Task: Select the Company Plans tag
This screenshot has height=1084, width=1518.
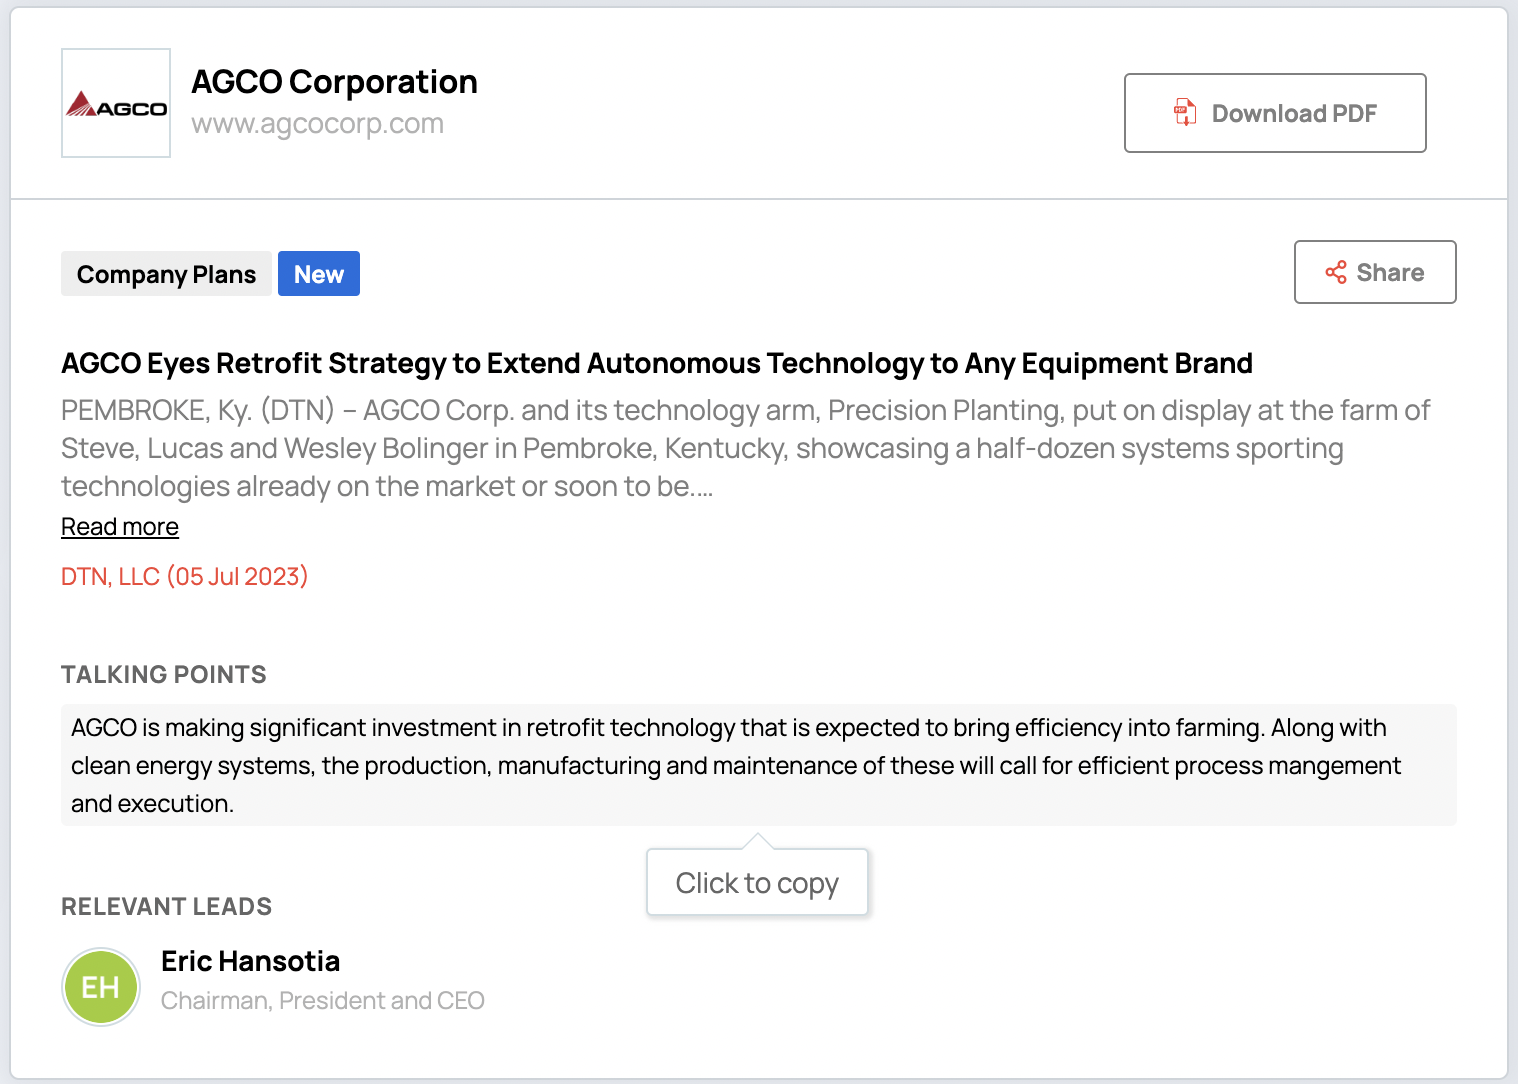Action: point(166,274)
